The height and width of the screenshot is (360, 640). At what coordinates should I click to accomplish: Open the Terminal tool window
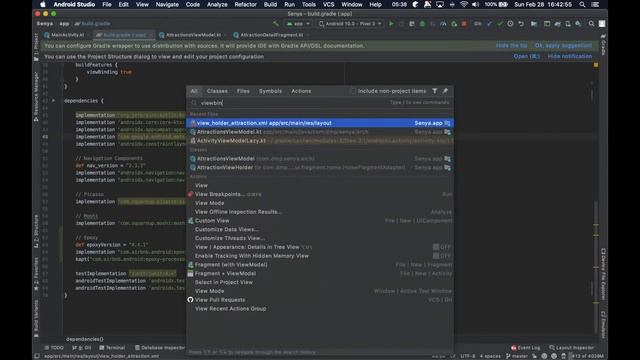pos(112,348)
